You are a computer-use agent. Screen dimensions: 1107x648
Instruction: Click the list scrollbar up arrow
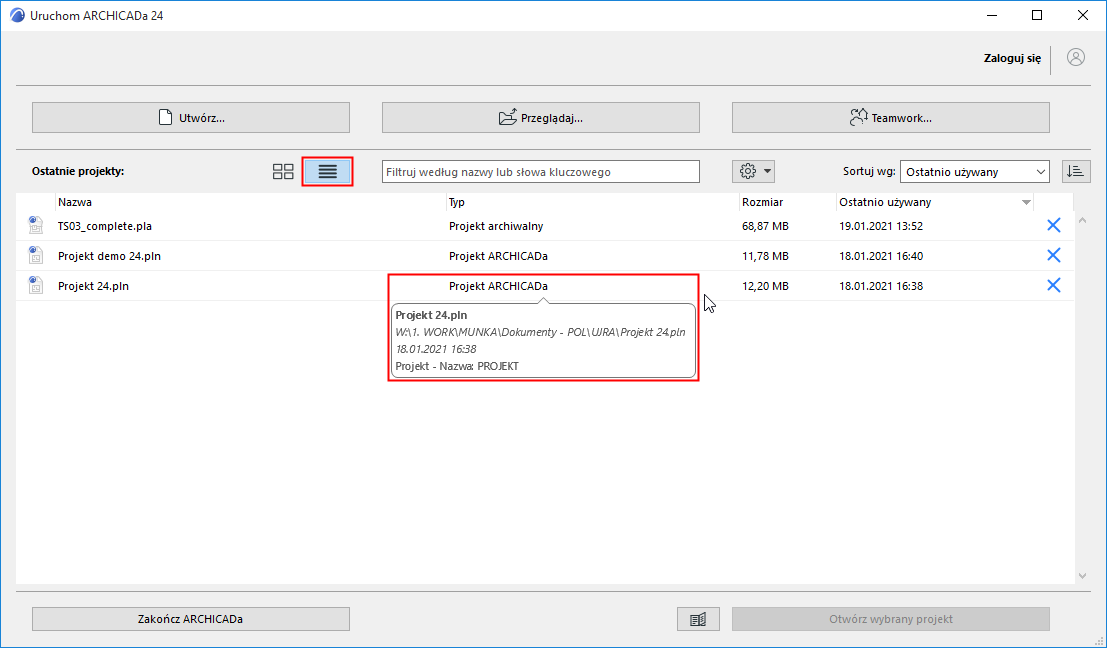(x=1082, y=221)
